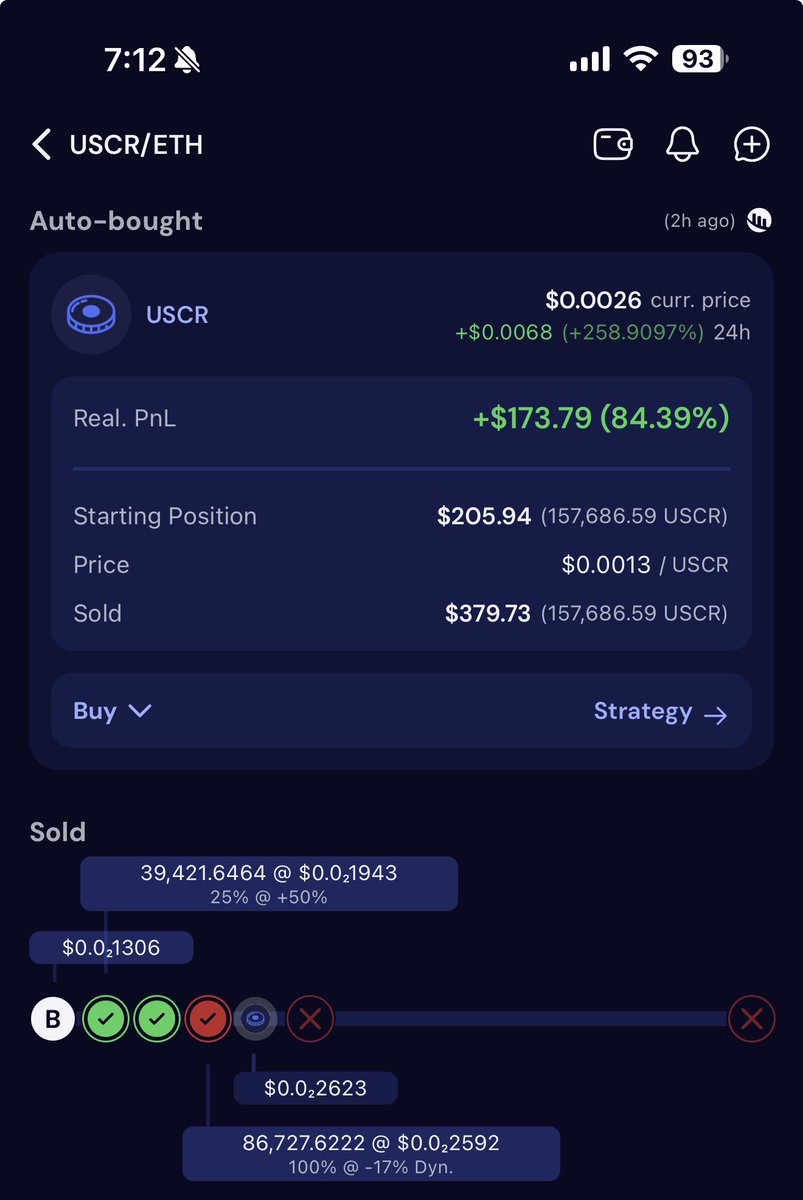The height and width of the screenshot is (1200, 803).
Task: Open the Strategy link
Action: [x=643, y=711]
